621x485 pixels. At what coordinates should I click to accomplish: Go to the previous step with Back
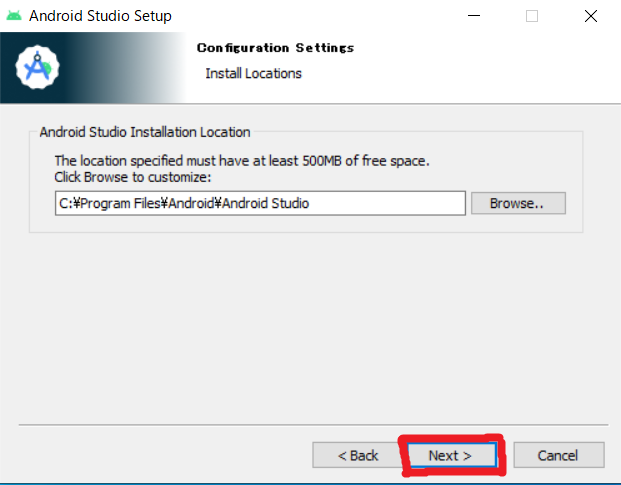(358, 455)
